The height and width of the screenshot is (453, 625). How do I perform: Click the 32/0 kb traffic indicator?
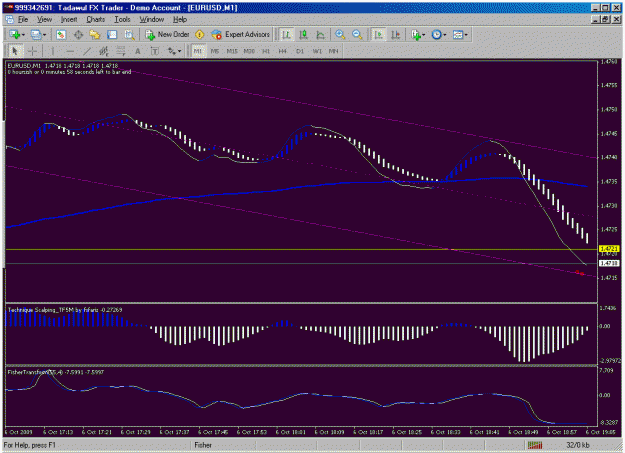[x=578, y=445]
